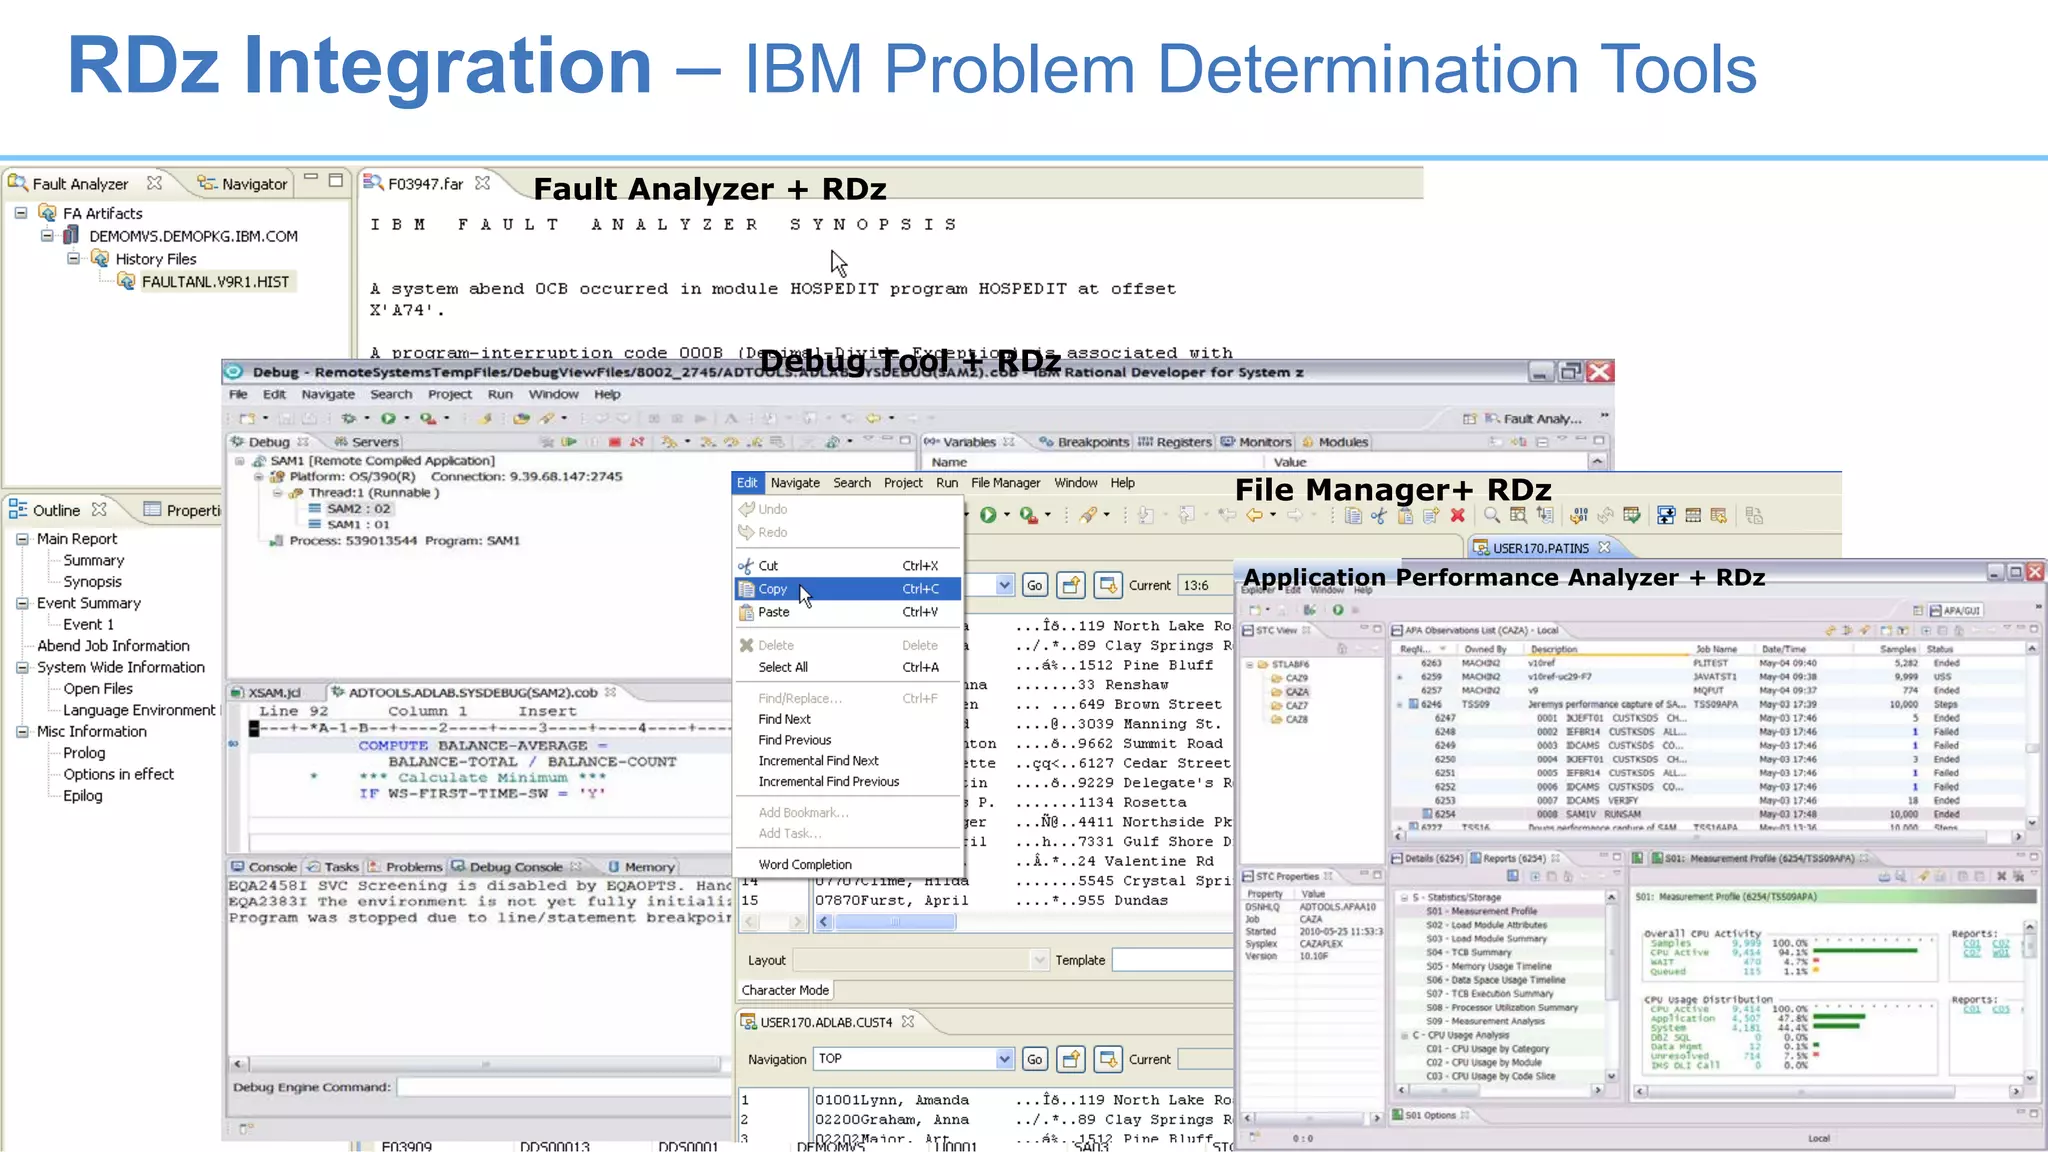The width and height of the screenshot is (2048, 1152).
Task: Click the insert row icon in File Manager toolbar
Action: click(1666, 515)
